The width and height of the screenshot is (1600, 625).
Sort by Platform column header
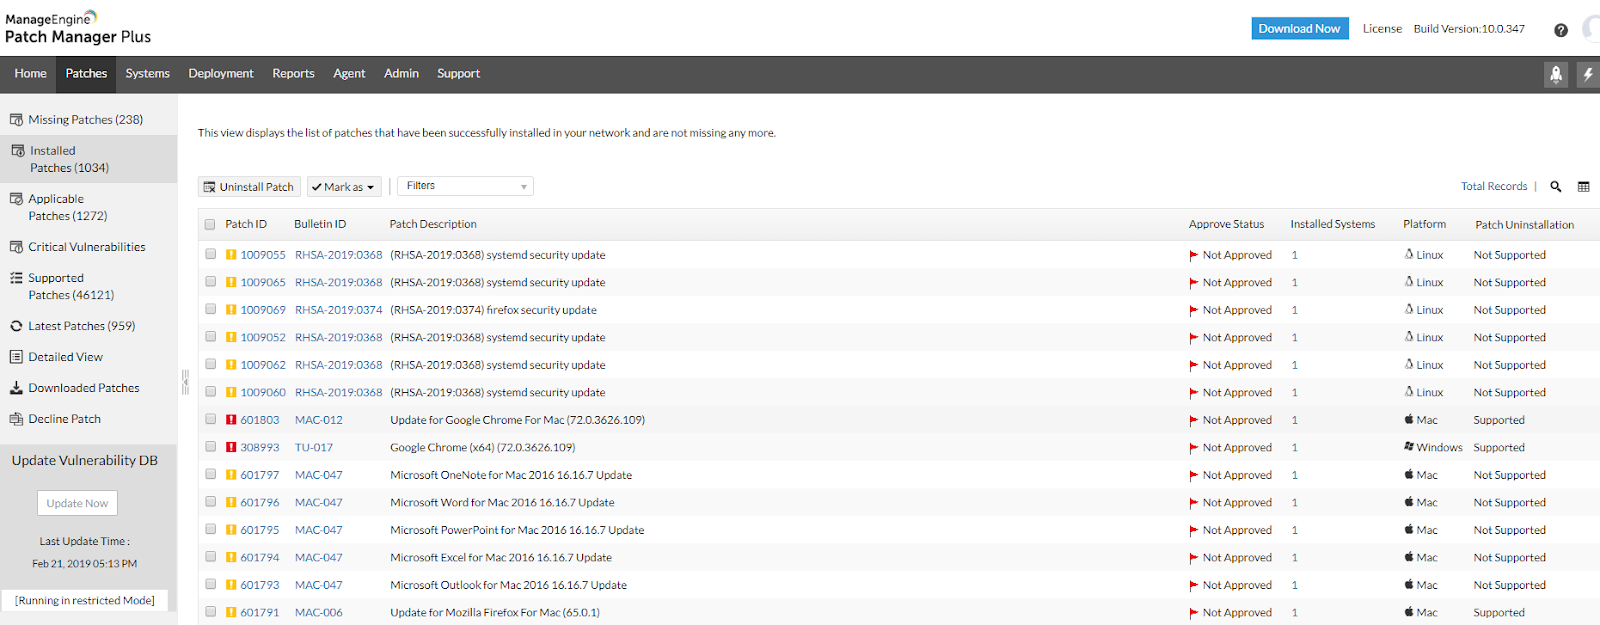pos(1424,224)
